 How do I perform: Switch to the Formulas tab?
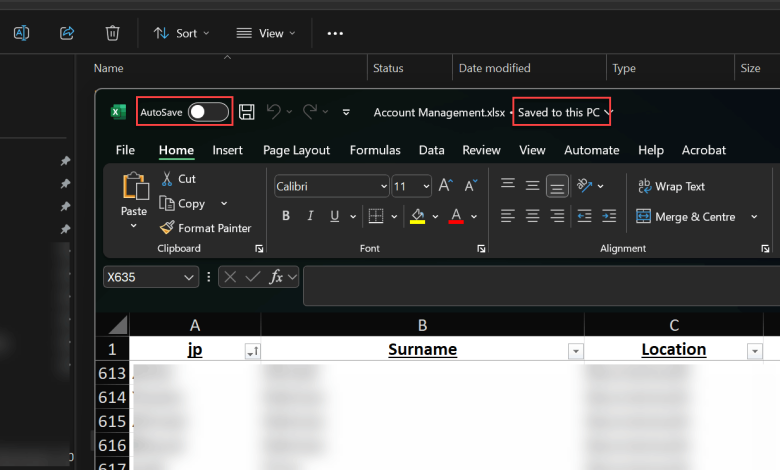375,150
